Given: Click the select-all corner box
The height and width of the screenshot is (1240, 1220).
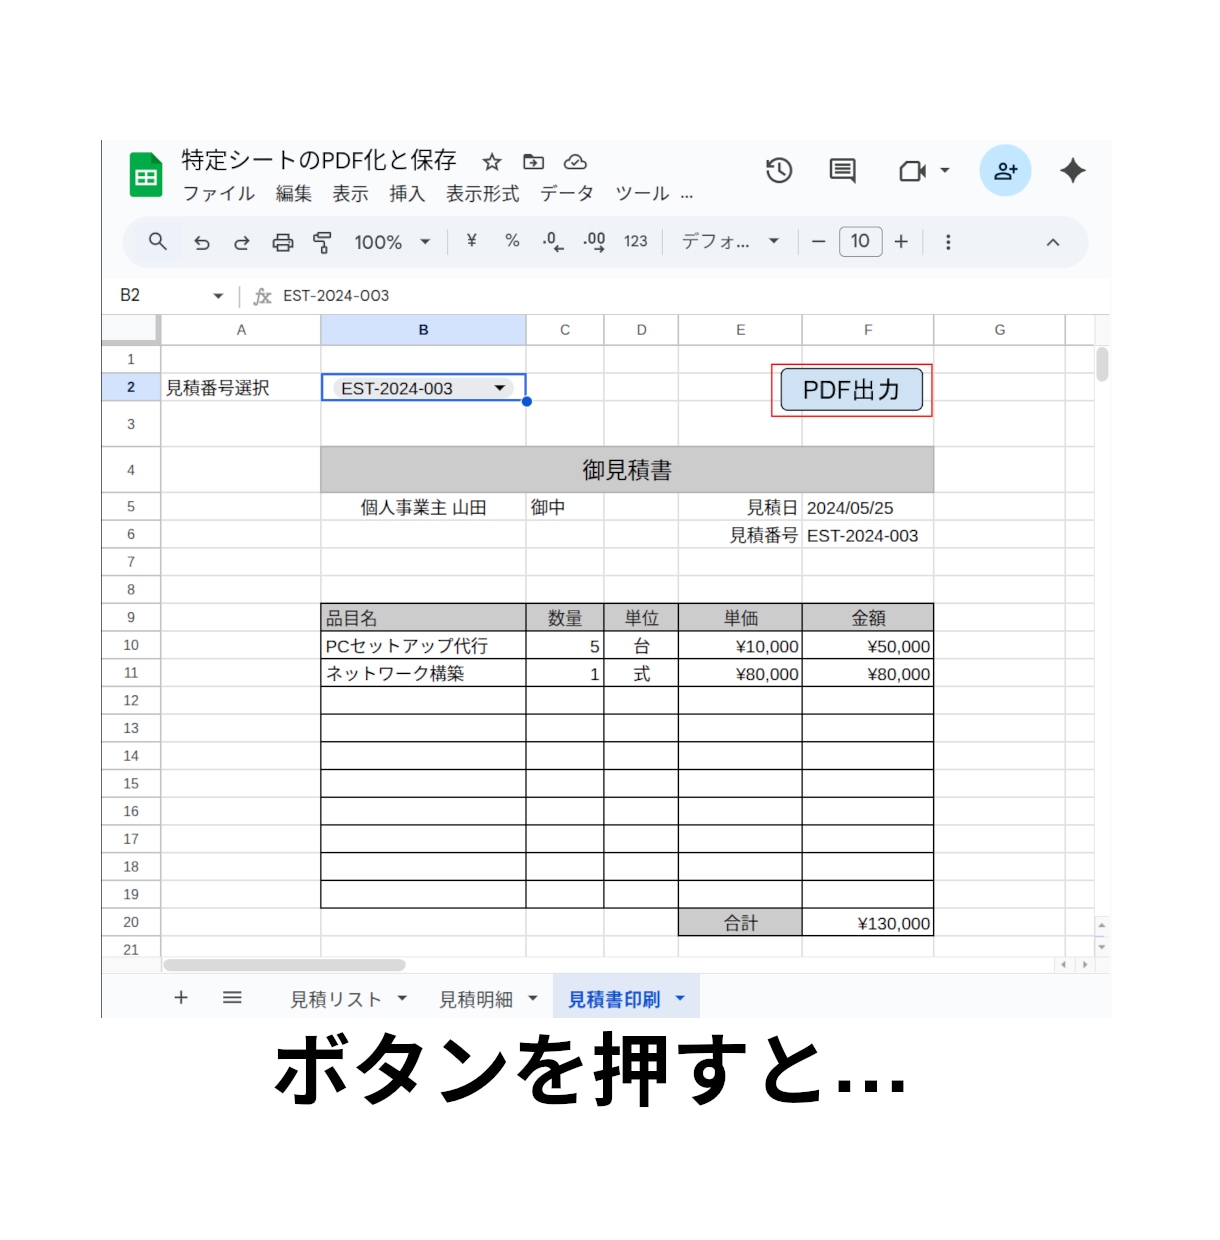Looking at the screenshot, I should (x=131, y=329).
